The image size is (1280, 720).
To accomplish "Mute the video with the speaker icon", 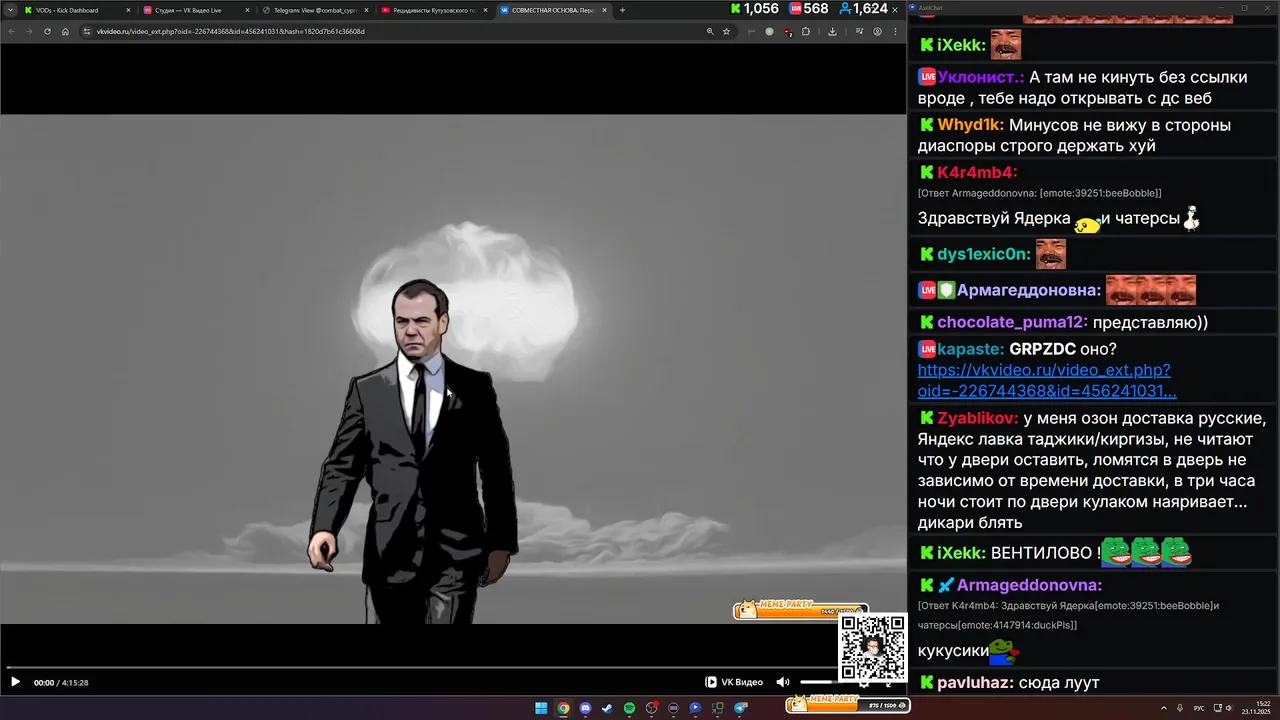I will 783,682.
